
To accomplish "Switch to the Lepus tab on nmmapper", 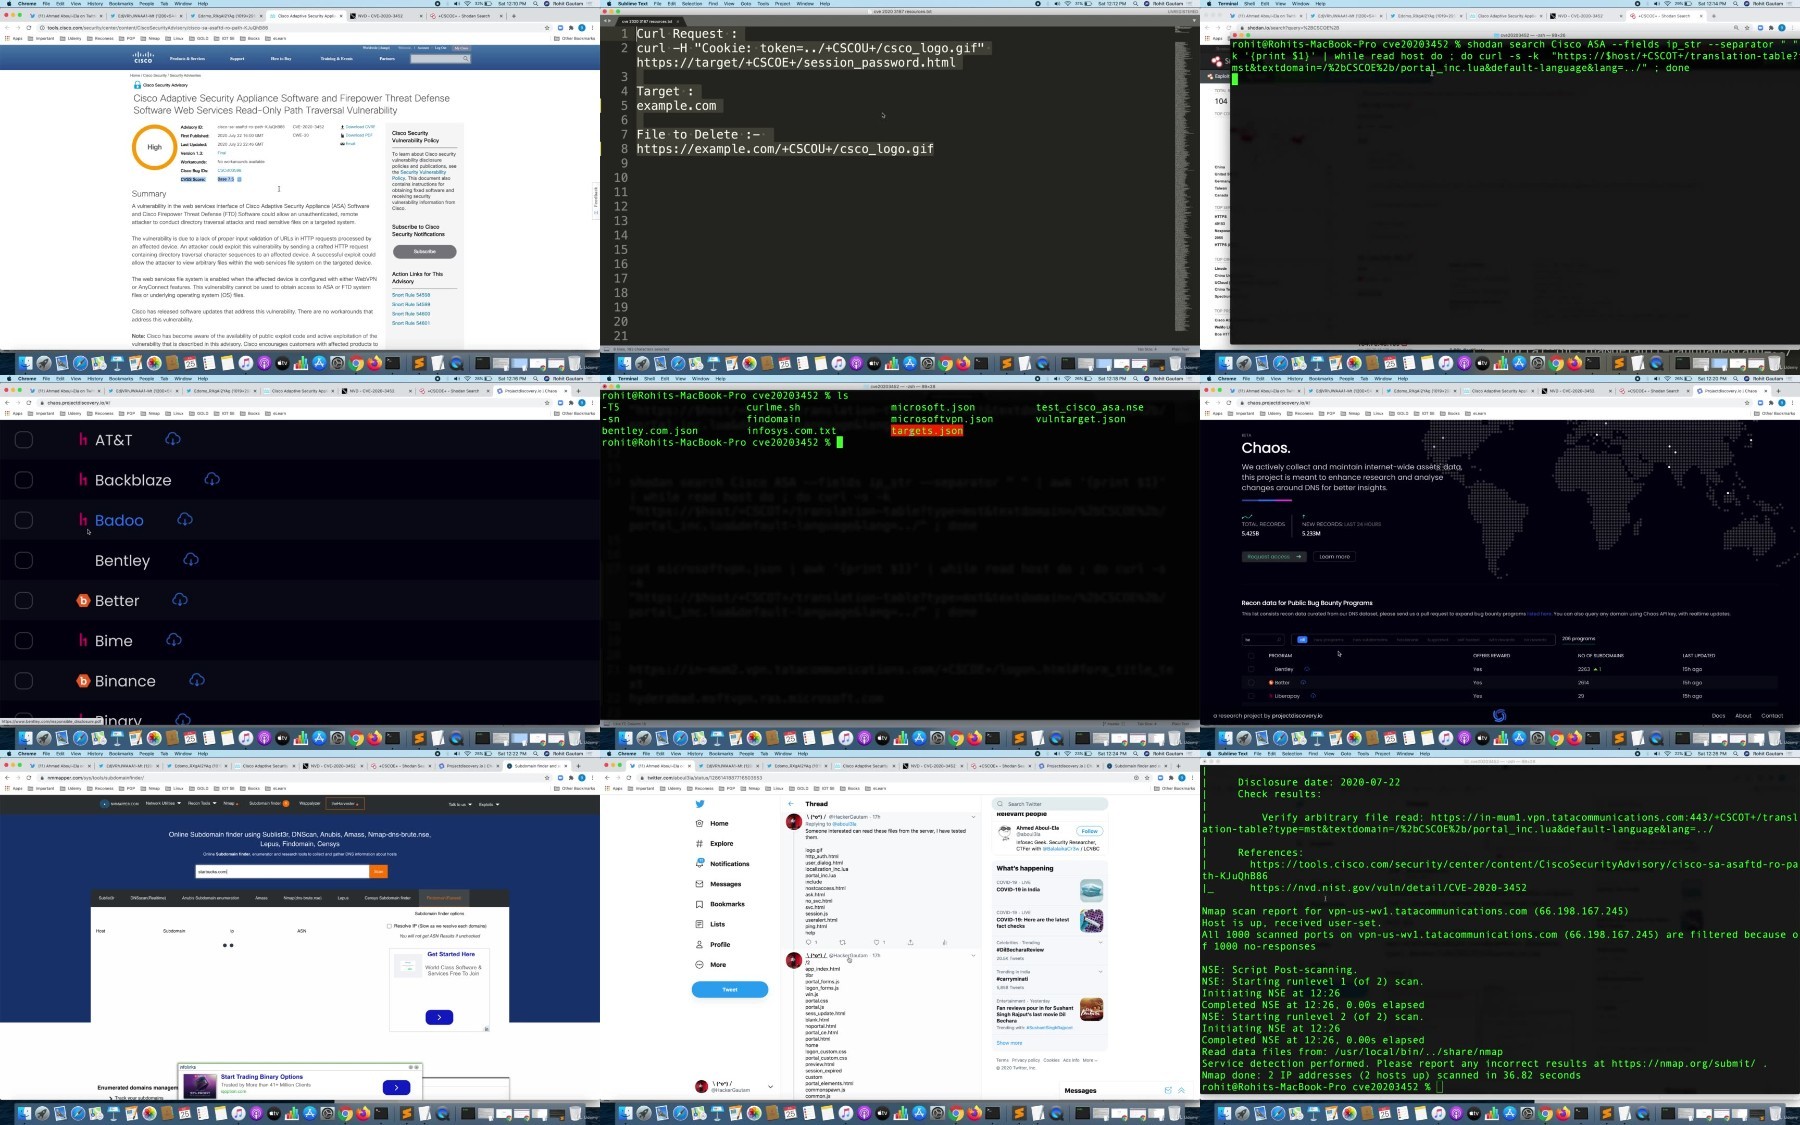I will [x=343, y=898].
